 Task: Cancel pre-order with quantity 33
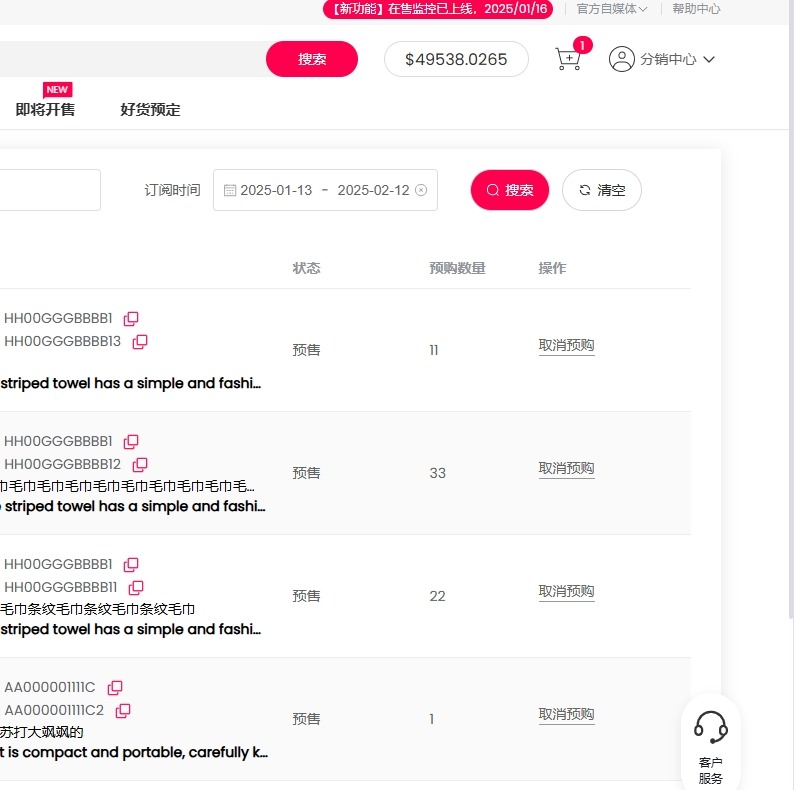click(566, 469)
